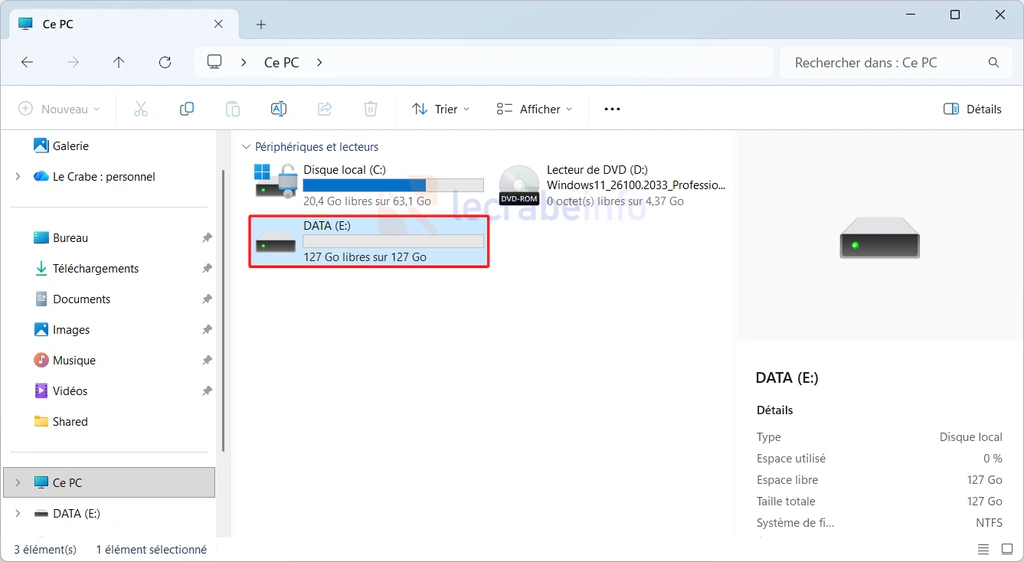Click the Refresh arrow button
This screenshot has width=1024, height=562.
(165, 62)
